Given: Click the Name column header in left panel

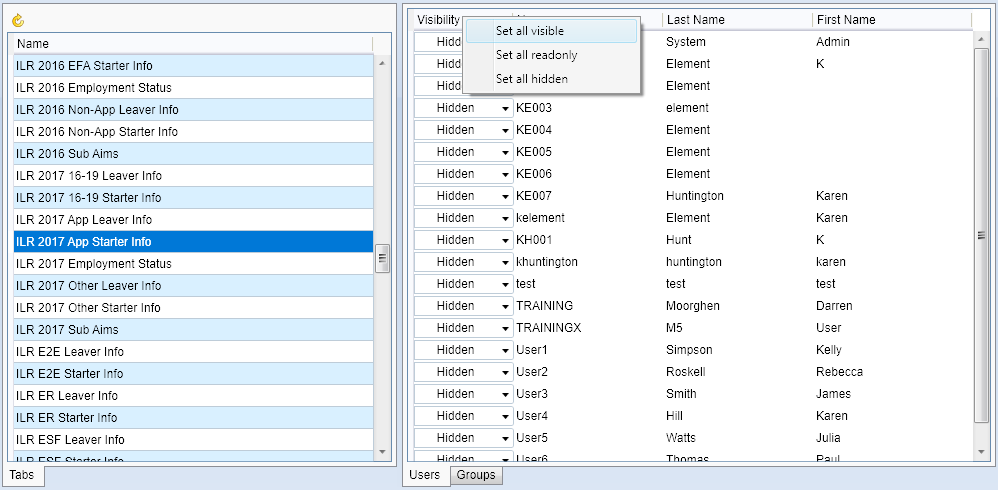Looking at the screenshot, I should (x=190, y=44).
